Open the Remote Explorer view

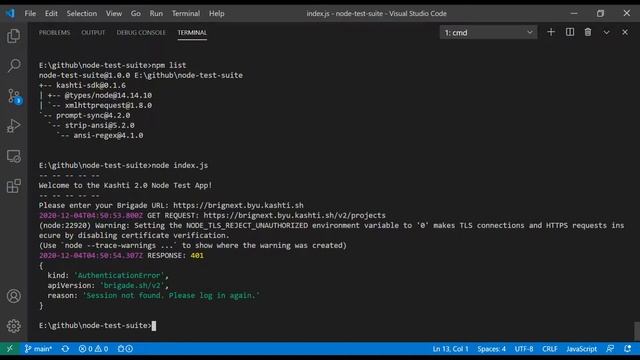(13, 156)
